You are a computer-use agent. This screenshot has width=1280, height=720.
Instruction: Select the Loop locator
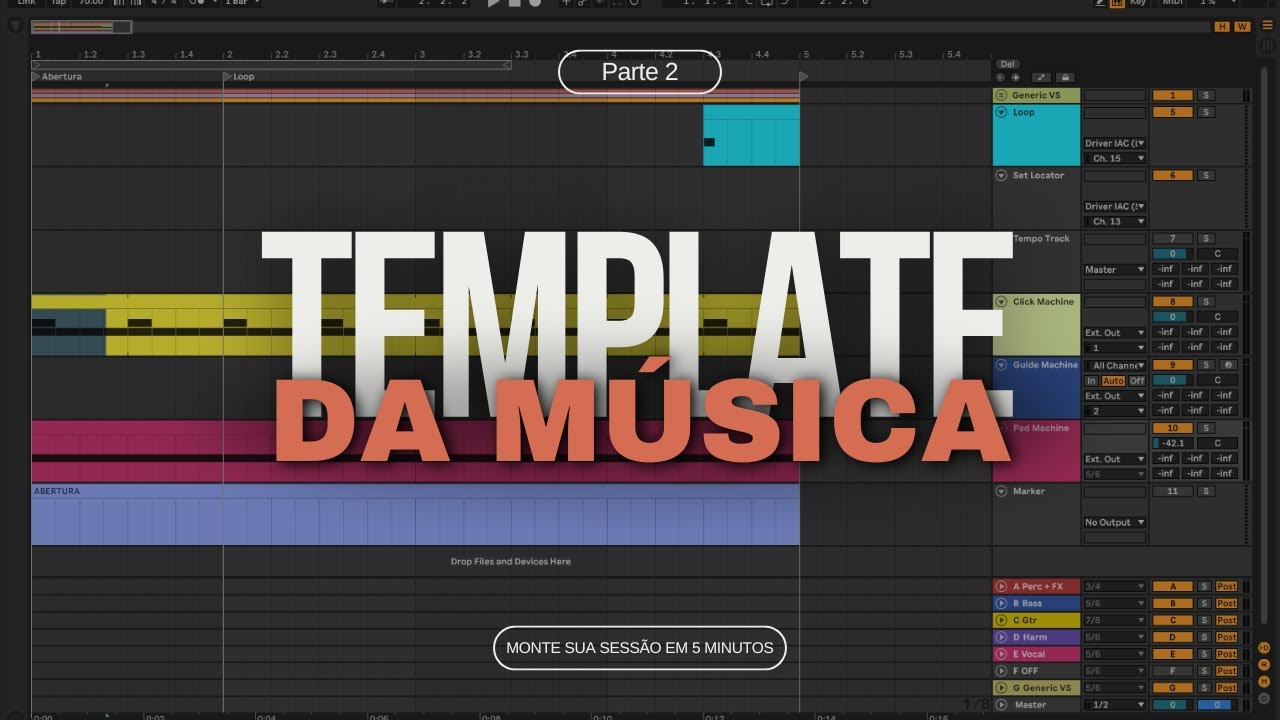tap(238, 77)
